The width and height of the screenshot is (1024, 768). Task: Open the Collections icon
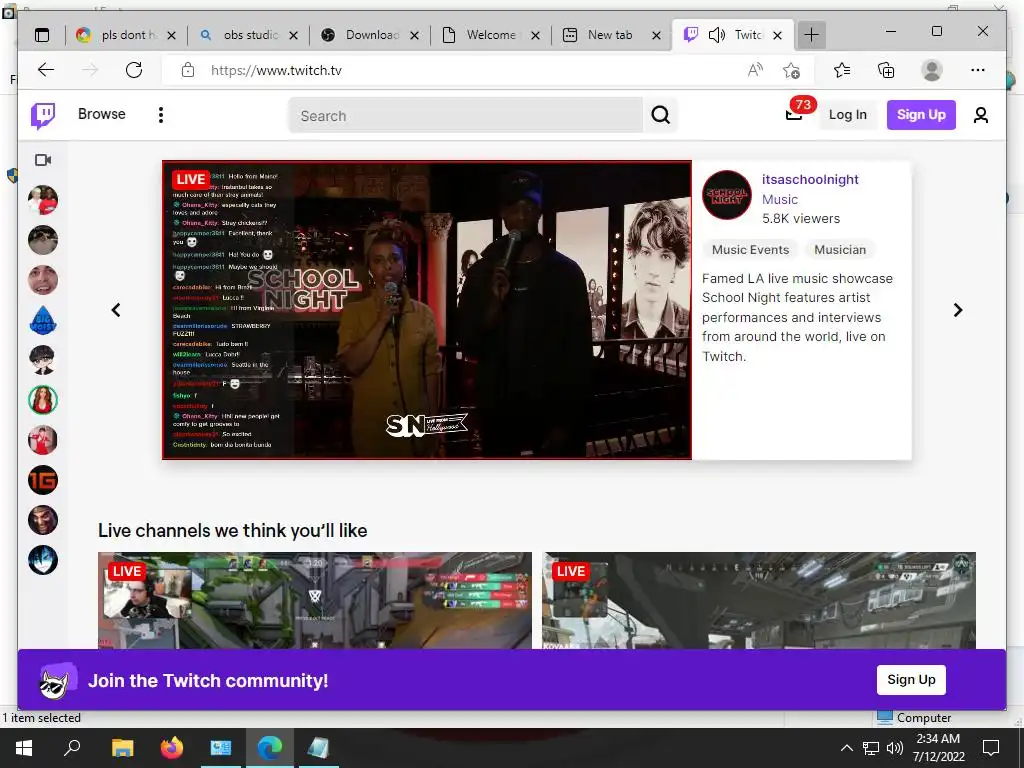(x=886, y=70)
